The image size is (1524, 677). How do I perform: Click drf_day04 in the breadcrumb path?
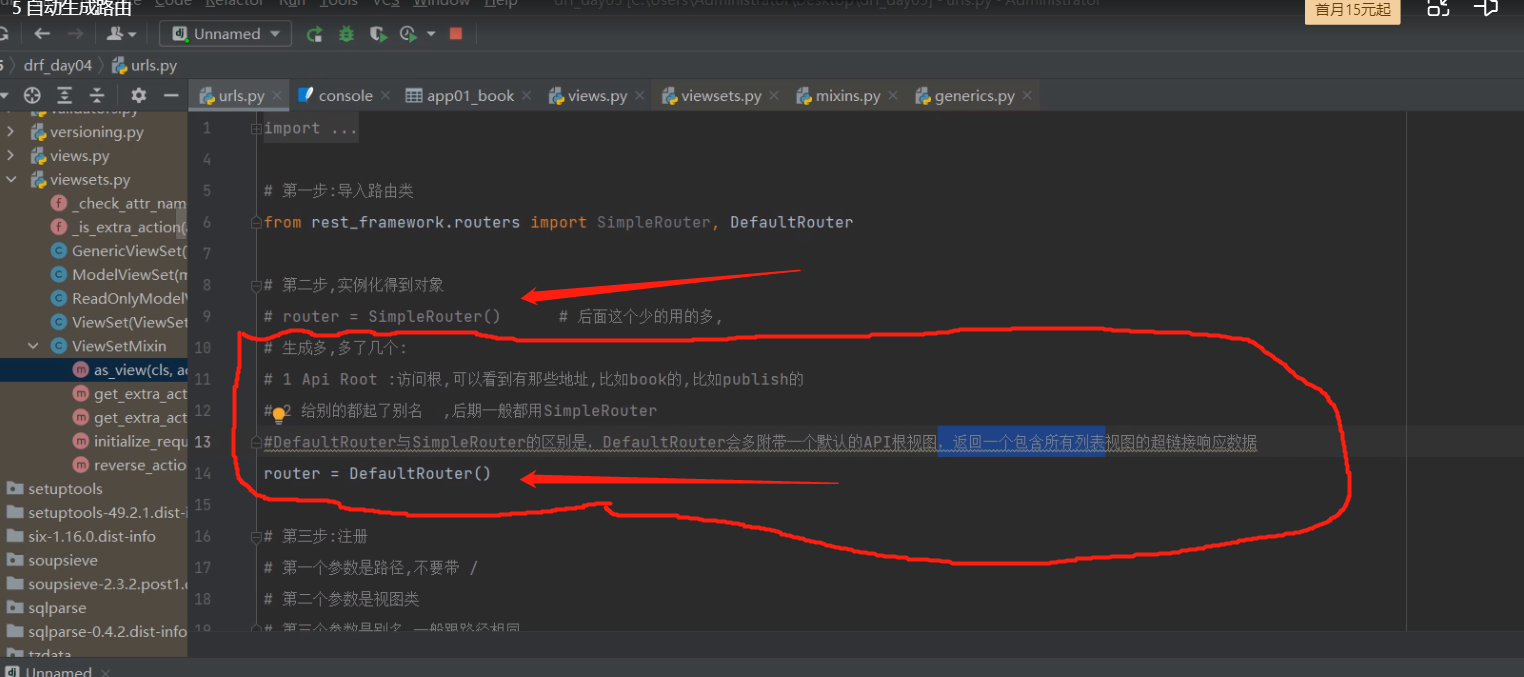(x=58, y=65)
